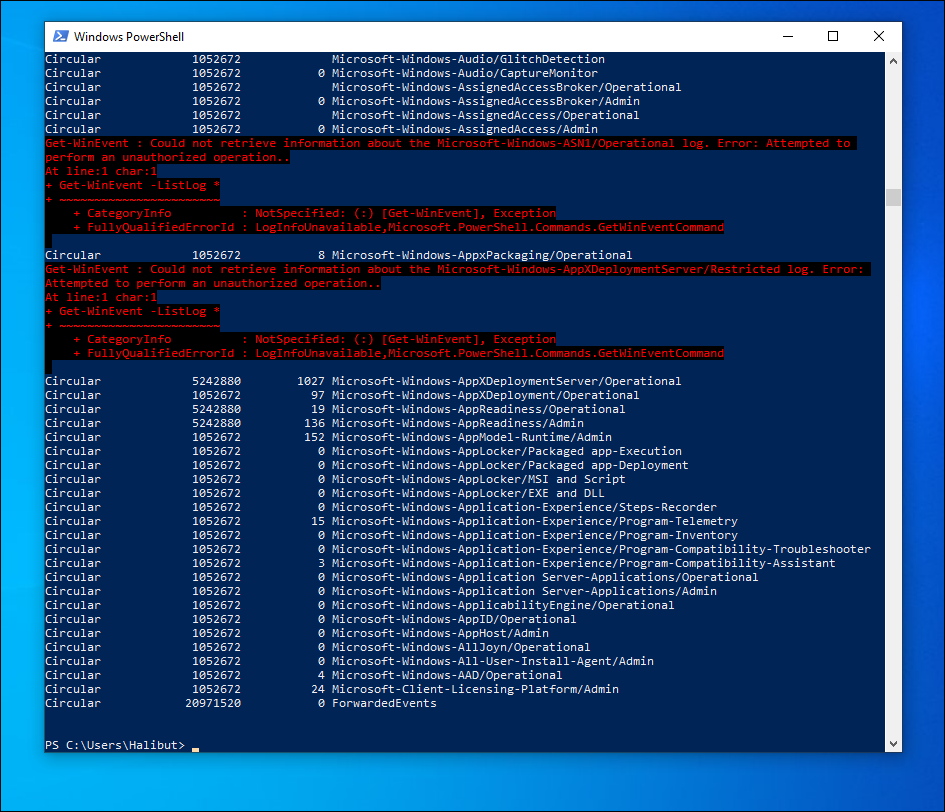Click the record count 136

(314, 423)
